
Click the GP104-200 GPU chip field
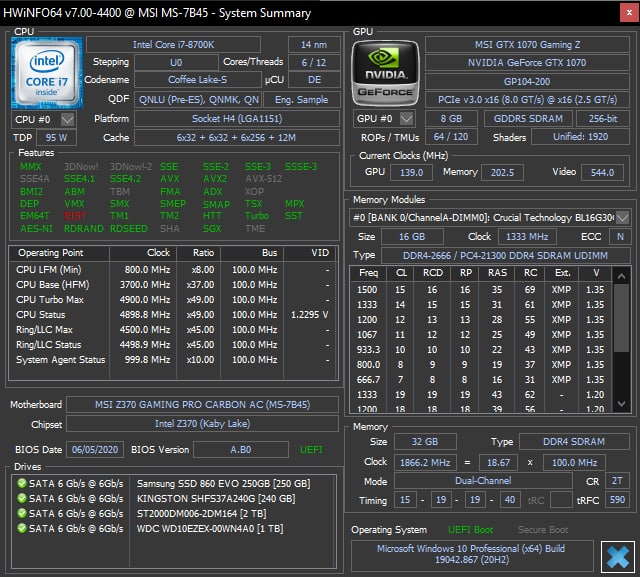(527, 81)
